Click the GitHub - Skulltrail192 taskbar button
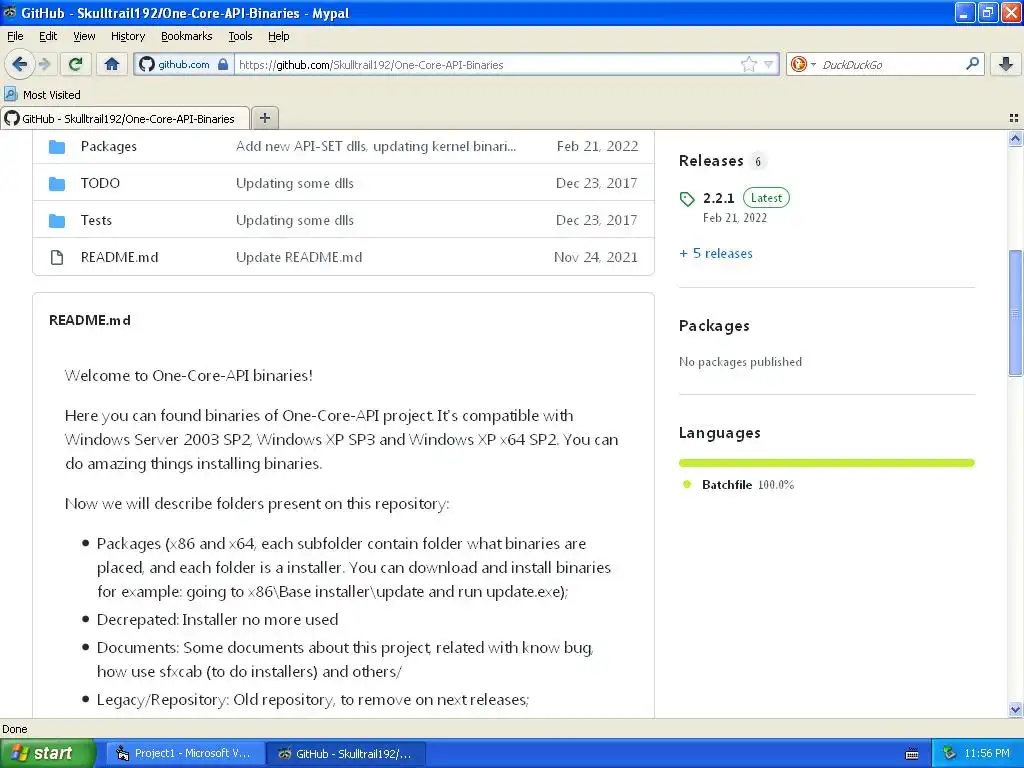Screen dimensions: 1024x768 347,753
